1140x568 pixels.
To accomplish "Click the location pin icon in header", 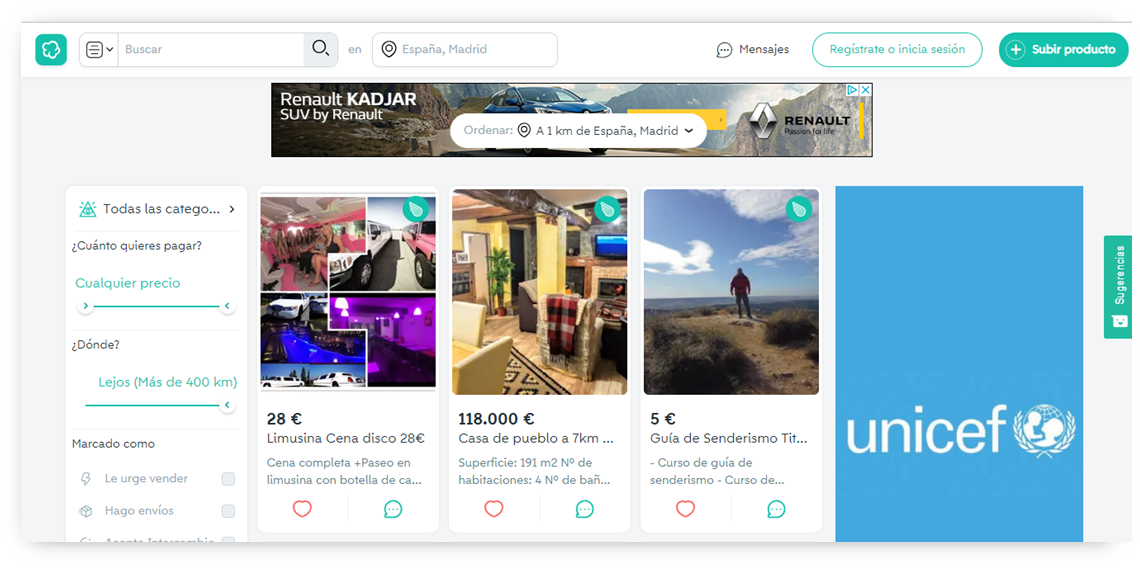I will click(389, 49).
